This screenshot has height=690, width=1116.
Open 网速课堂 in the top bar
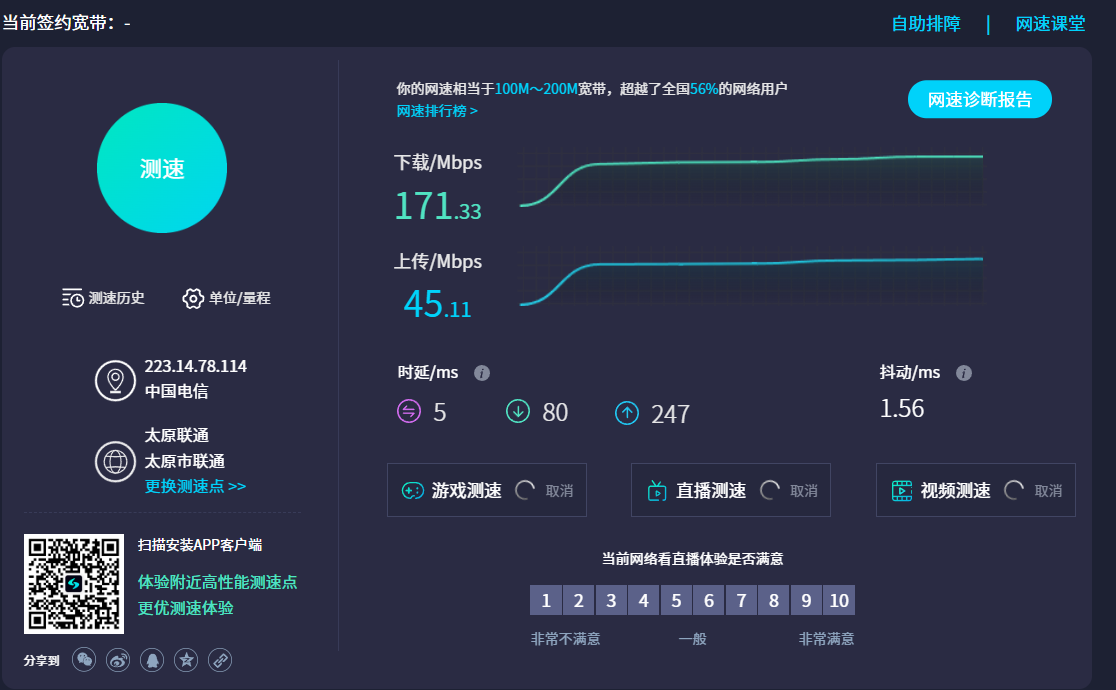[1050, 24]
